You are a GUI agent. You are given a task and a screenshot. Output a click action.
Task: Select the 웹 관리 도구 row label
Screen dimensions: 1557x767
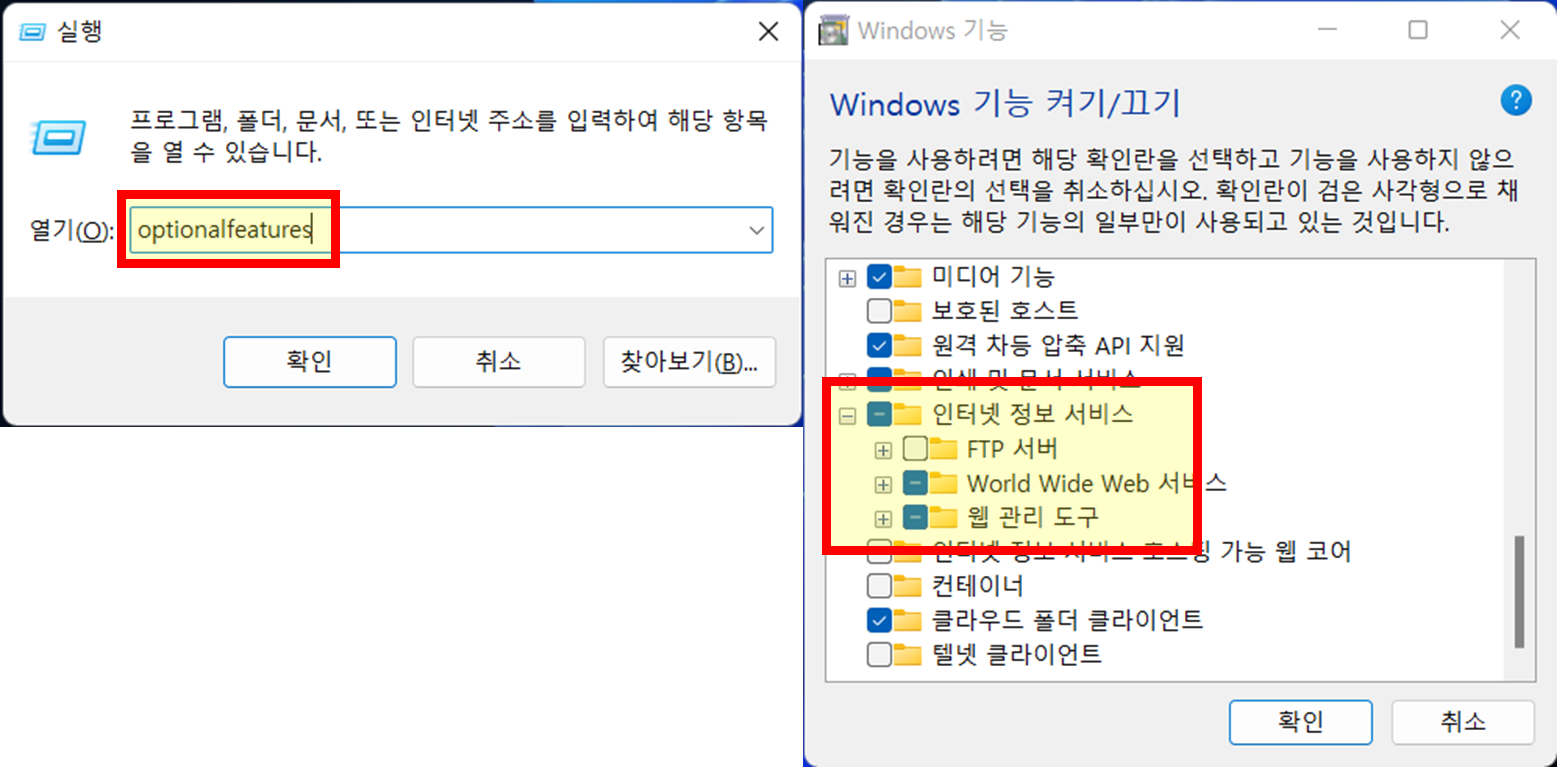click(1032, 517)
